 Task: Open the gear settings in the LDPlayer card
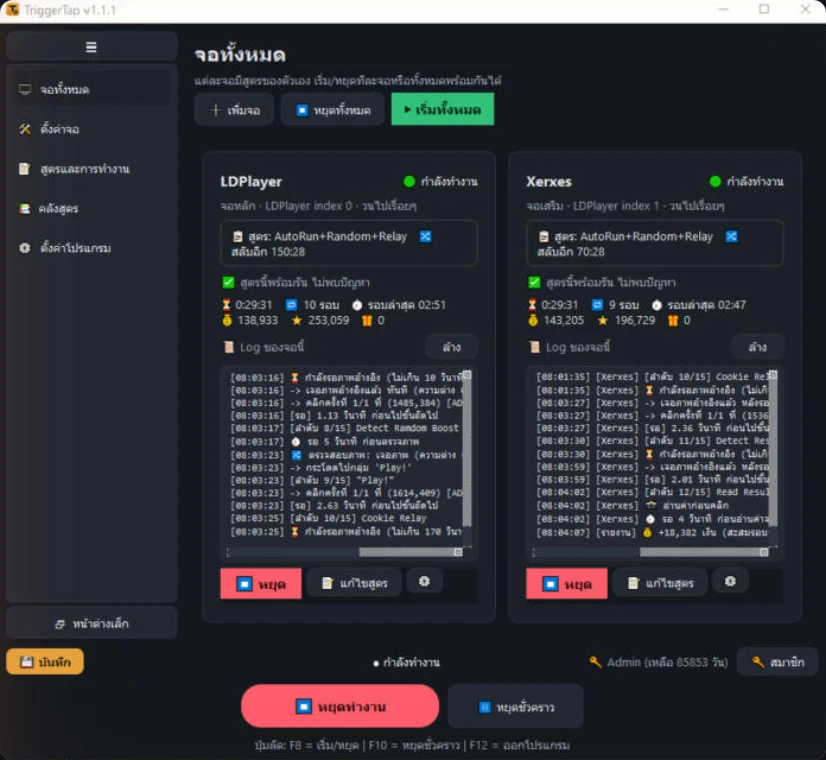coord(424,581)
